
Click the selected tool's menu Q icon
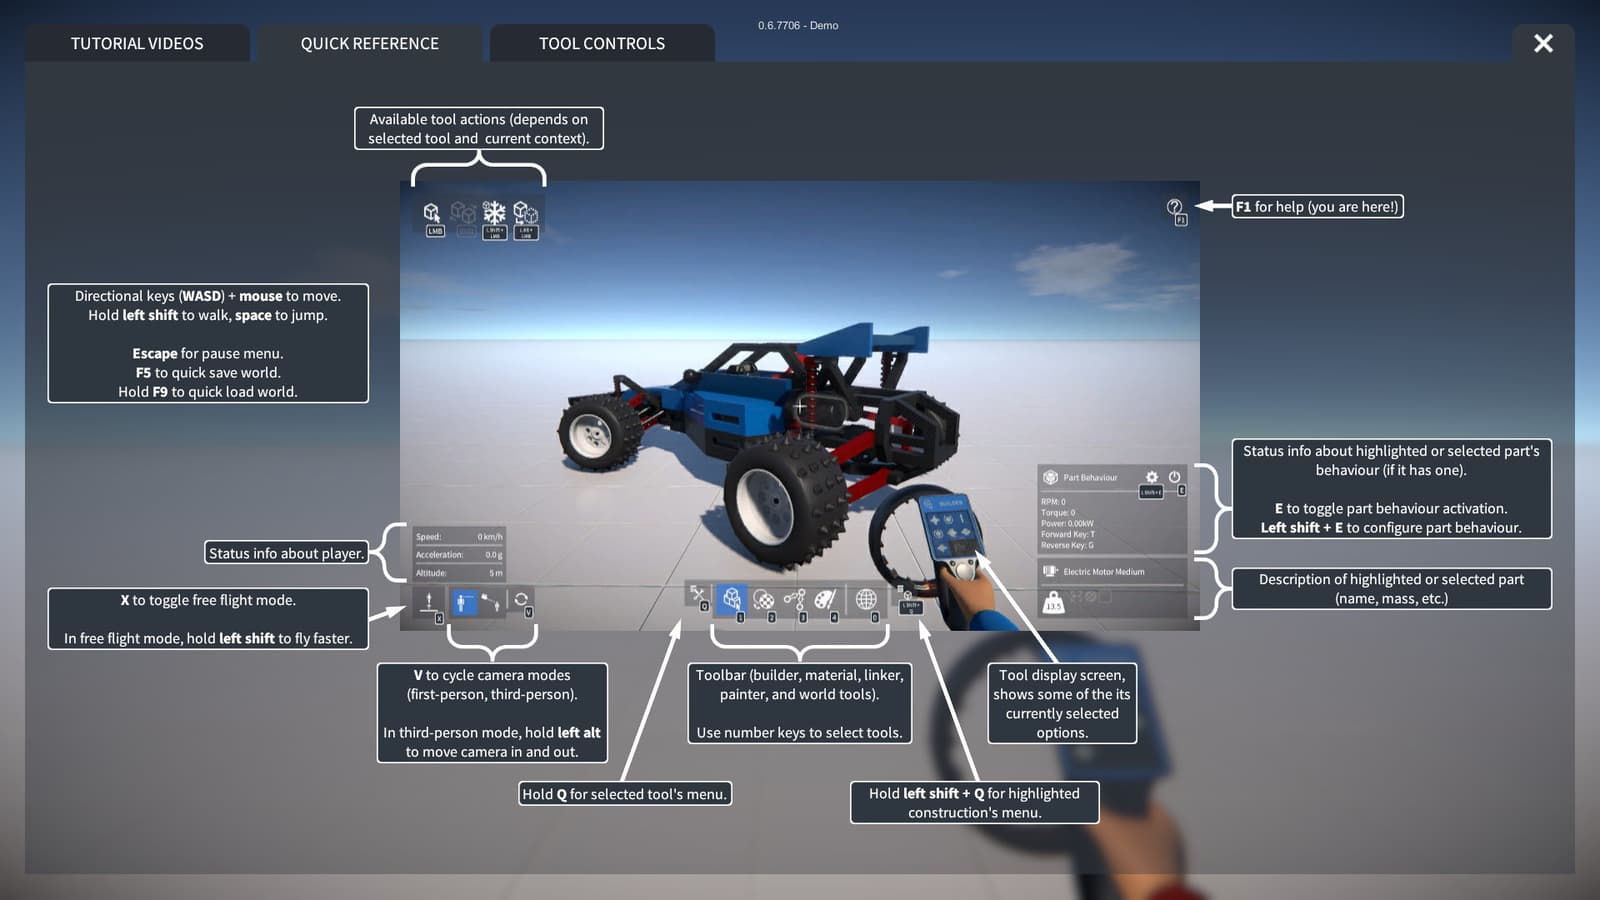pos(697,596)
